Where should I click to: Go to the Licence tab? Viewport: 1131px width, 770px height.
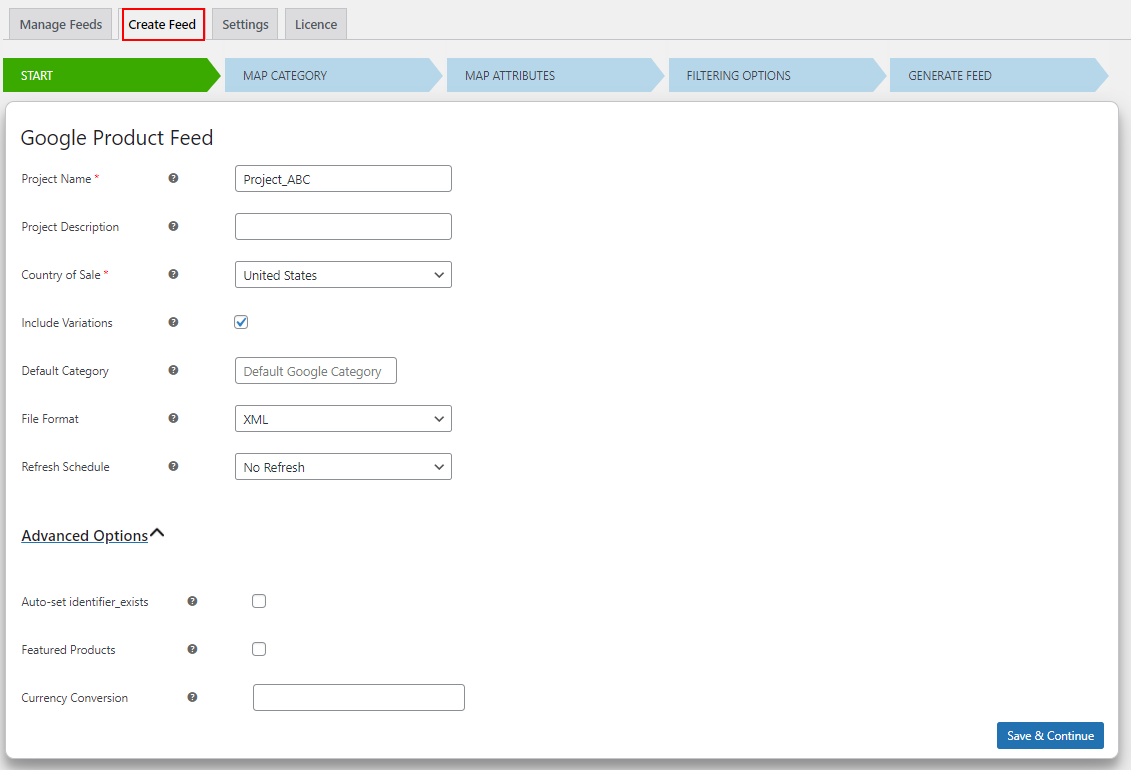pos(316,25)
